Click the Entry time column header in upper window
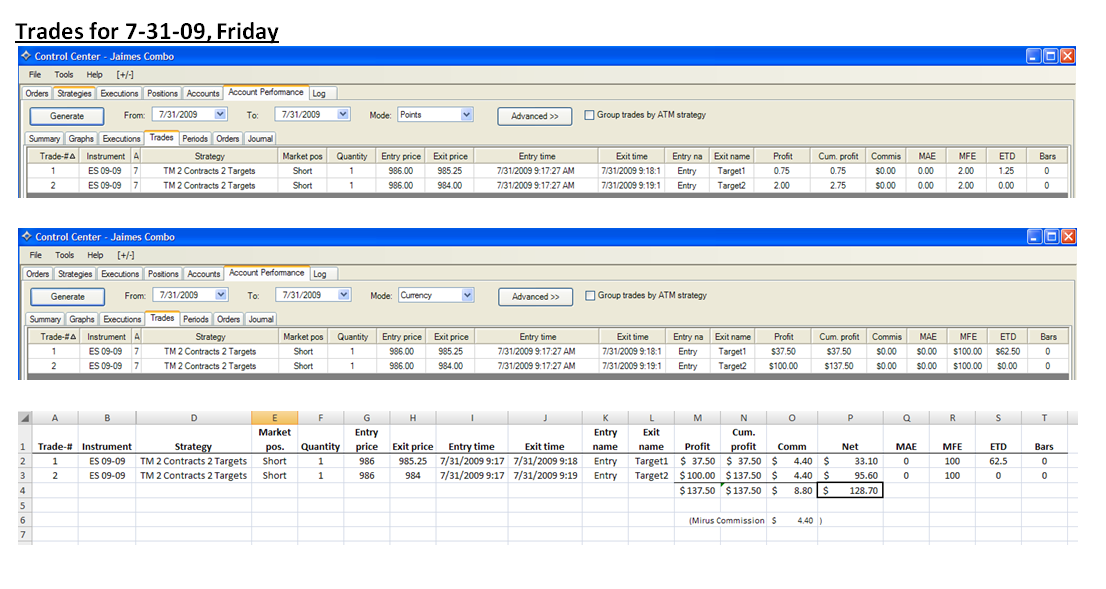1106x589 pixels. click(x=537, y=156)
